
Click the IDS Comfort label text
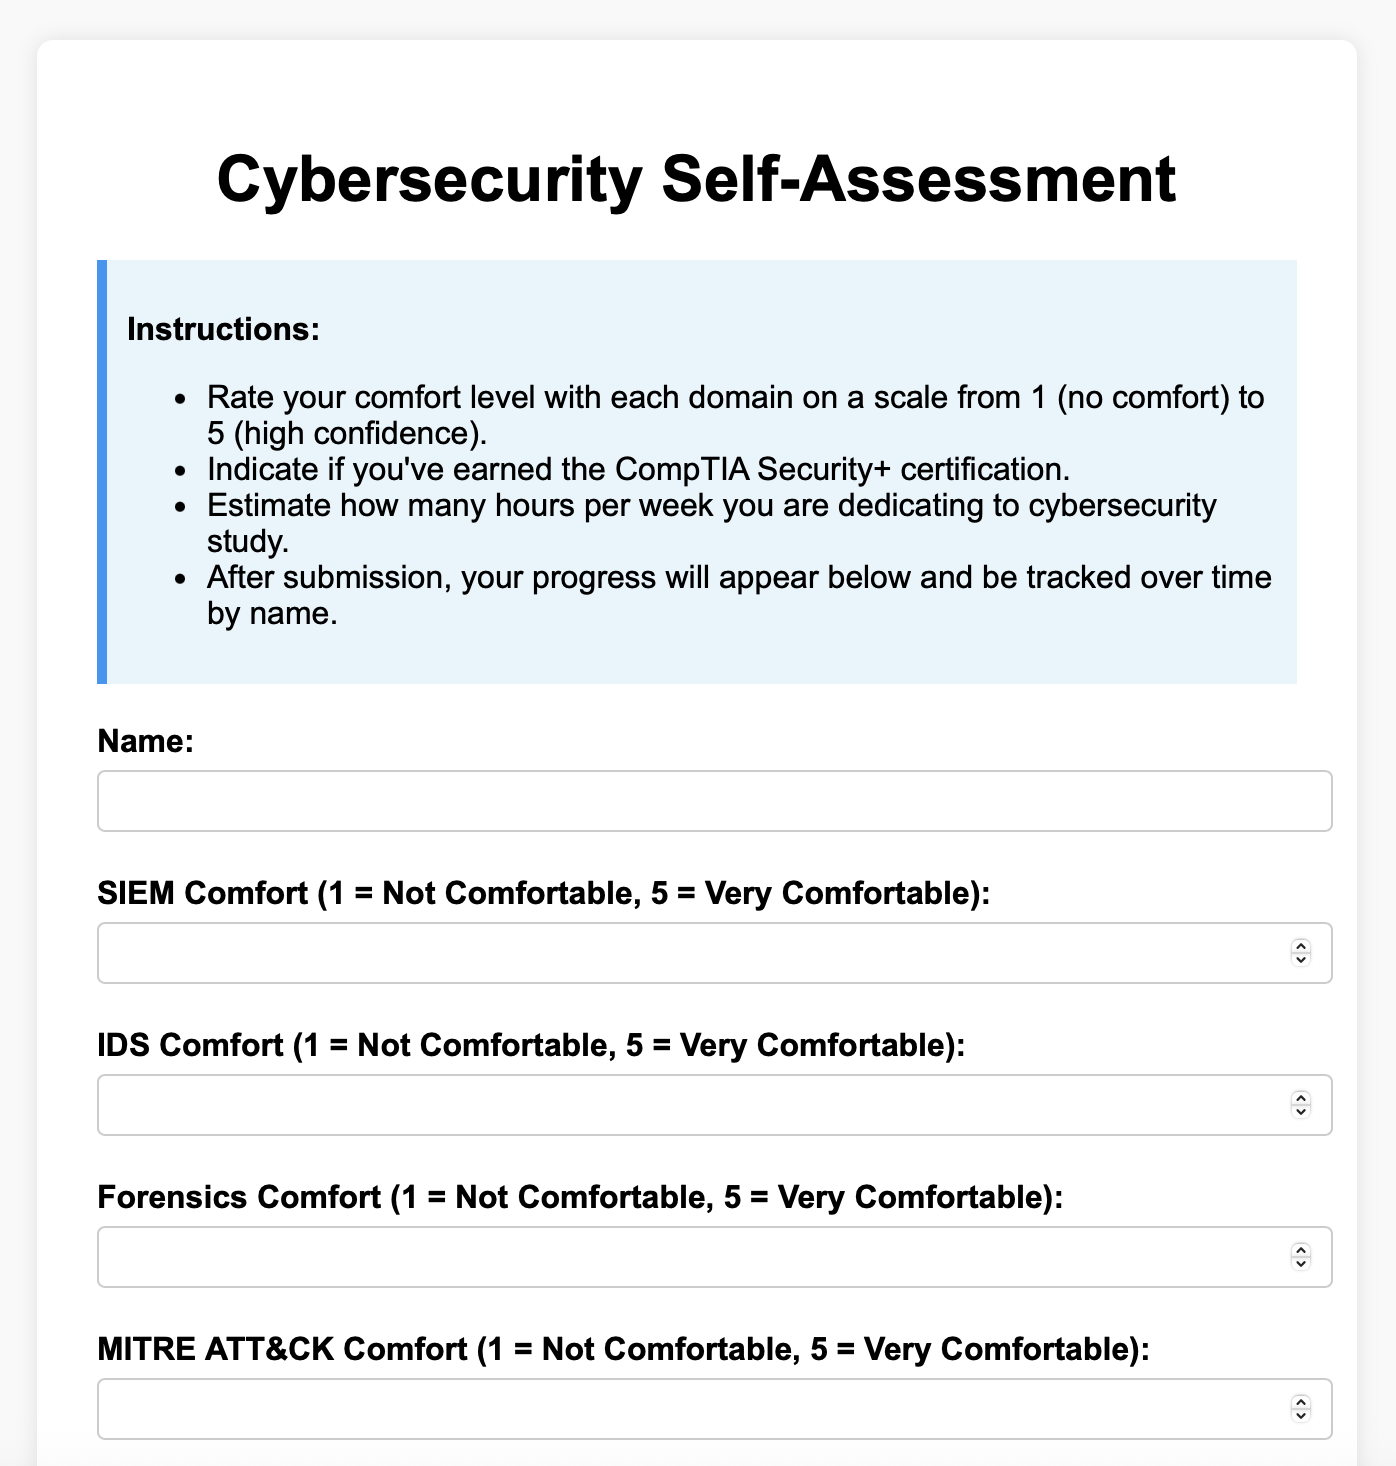531,1045
